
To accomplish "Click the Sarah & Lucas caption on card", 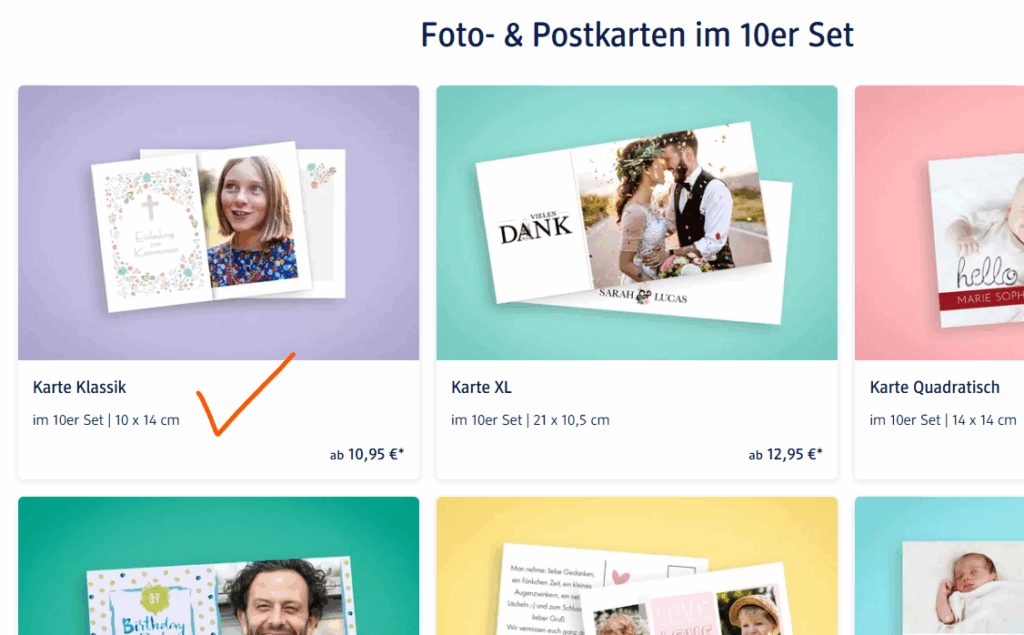I will click(643, 296).
